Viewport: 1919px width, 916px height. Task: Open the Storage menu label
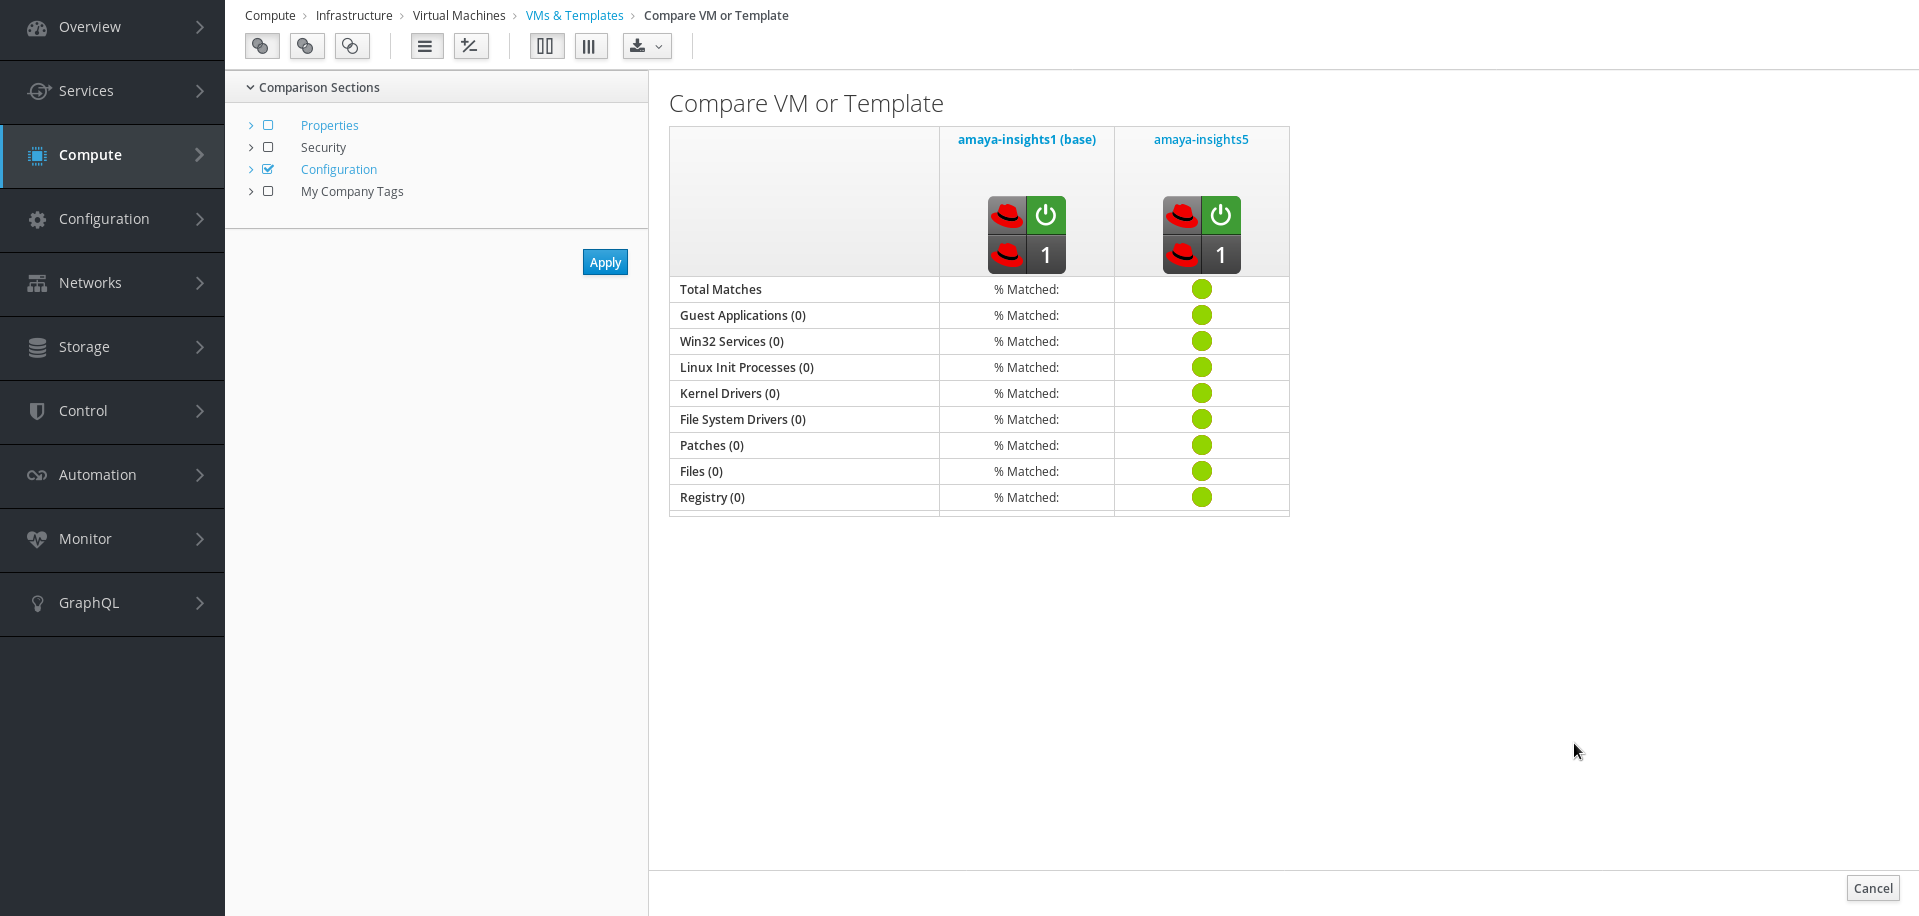coord(84,347)
